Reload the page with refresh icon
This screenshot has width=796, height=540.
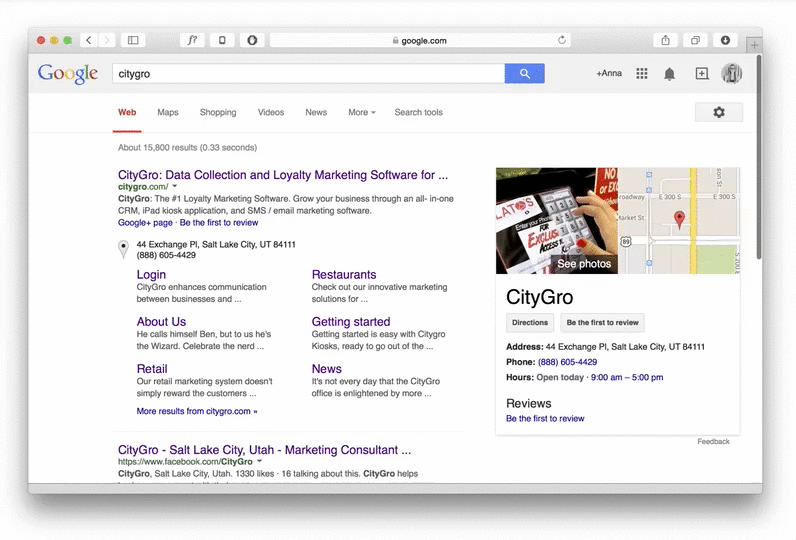coord(561,40)
